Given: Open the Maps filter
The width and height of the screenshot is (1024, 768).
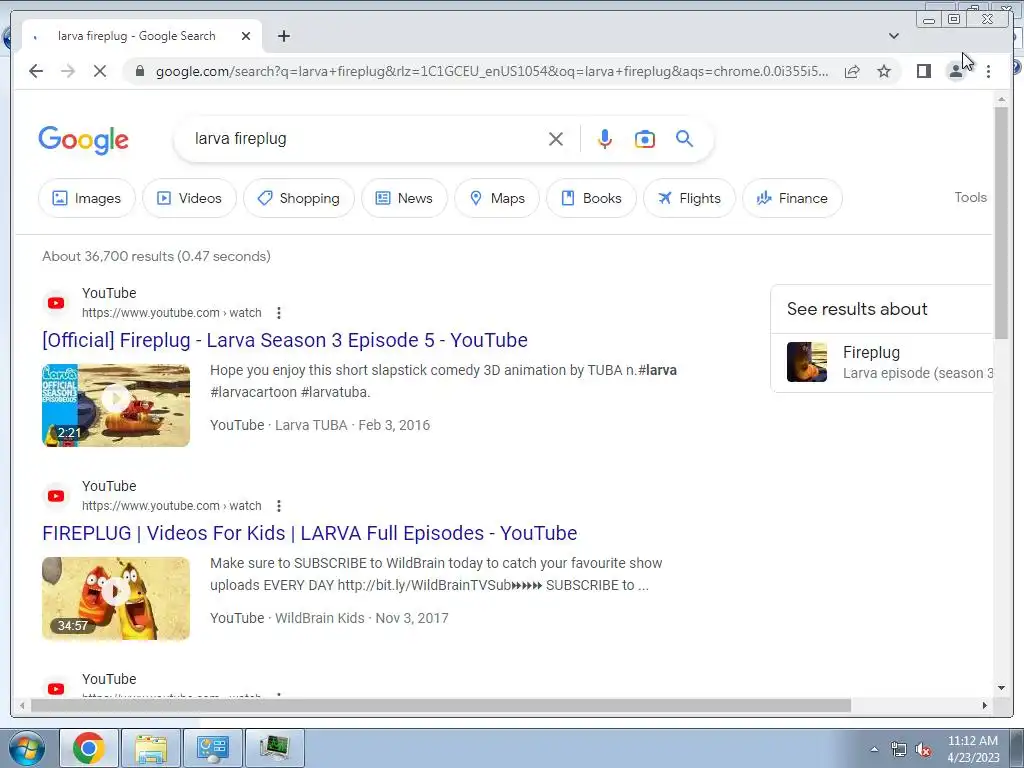Looking at the screenshot, I should pyautogui.click(x=497, y=198).
